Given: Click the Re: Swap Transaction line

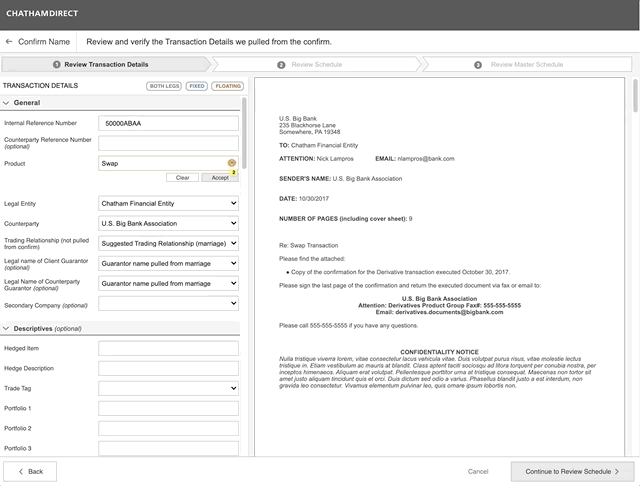Looking at the screenshot, I should click(308, 245).
